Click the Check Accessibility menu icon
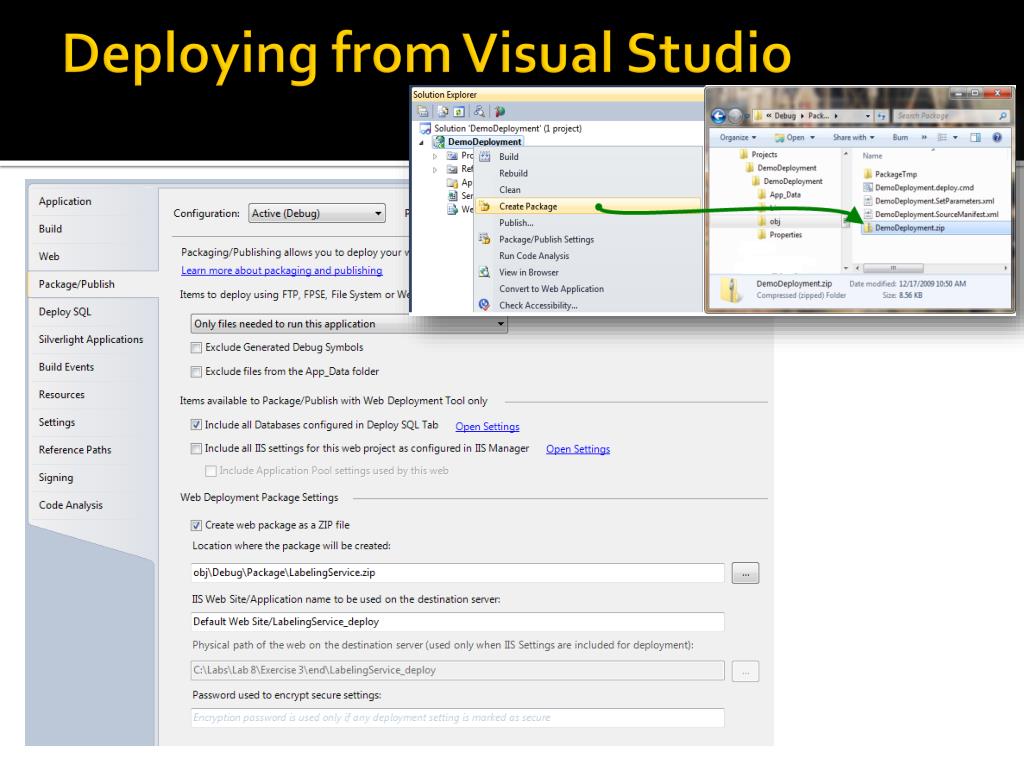 [485, 304]
